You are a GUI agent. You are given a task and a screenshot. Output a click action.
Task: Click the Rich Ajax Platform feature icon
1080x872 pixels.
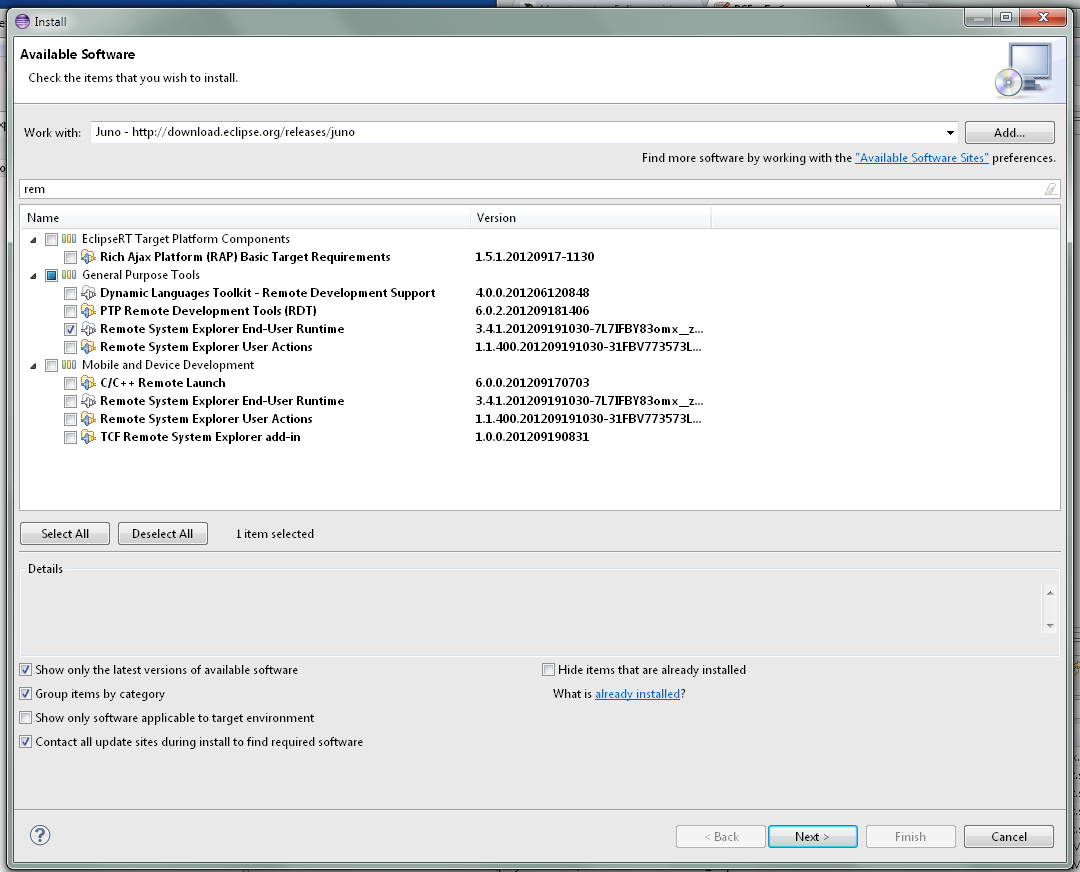click(x=88, y=257)
